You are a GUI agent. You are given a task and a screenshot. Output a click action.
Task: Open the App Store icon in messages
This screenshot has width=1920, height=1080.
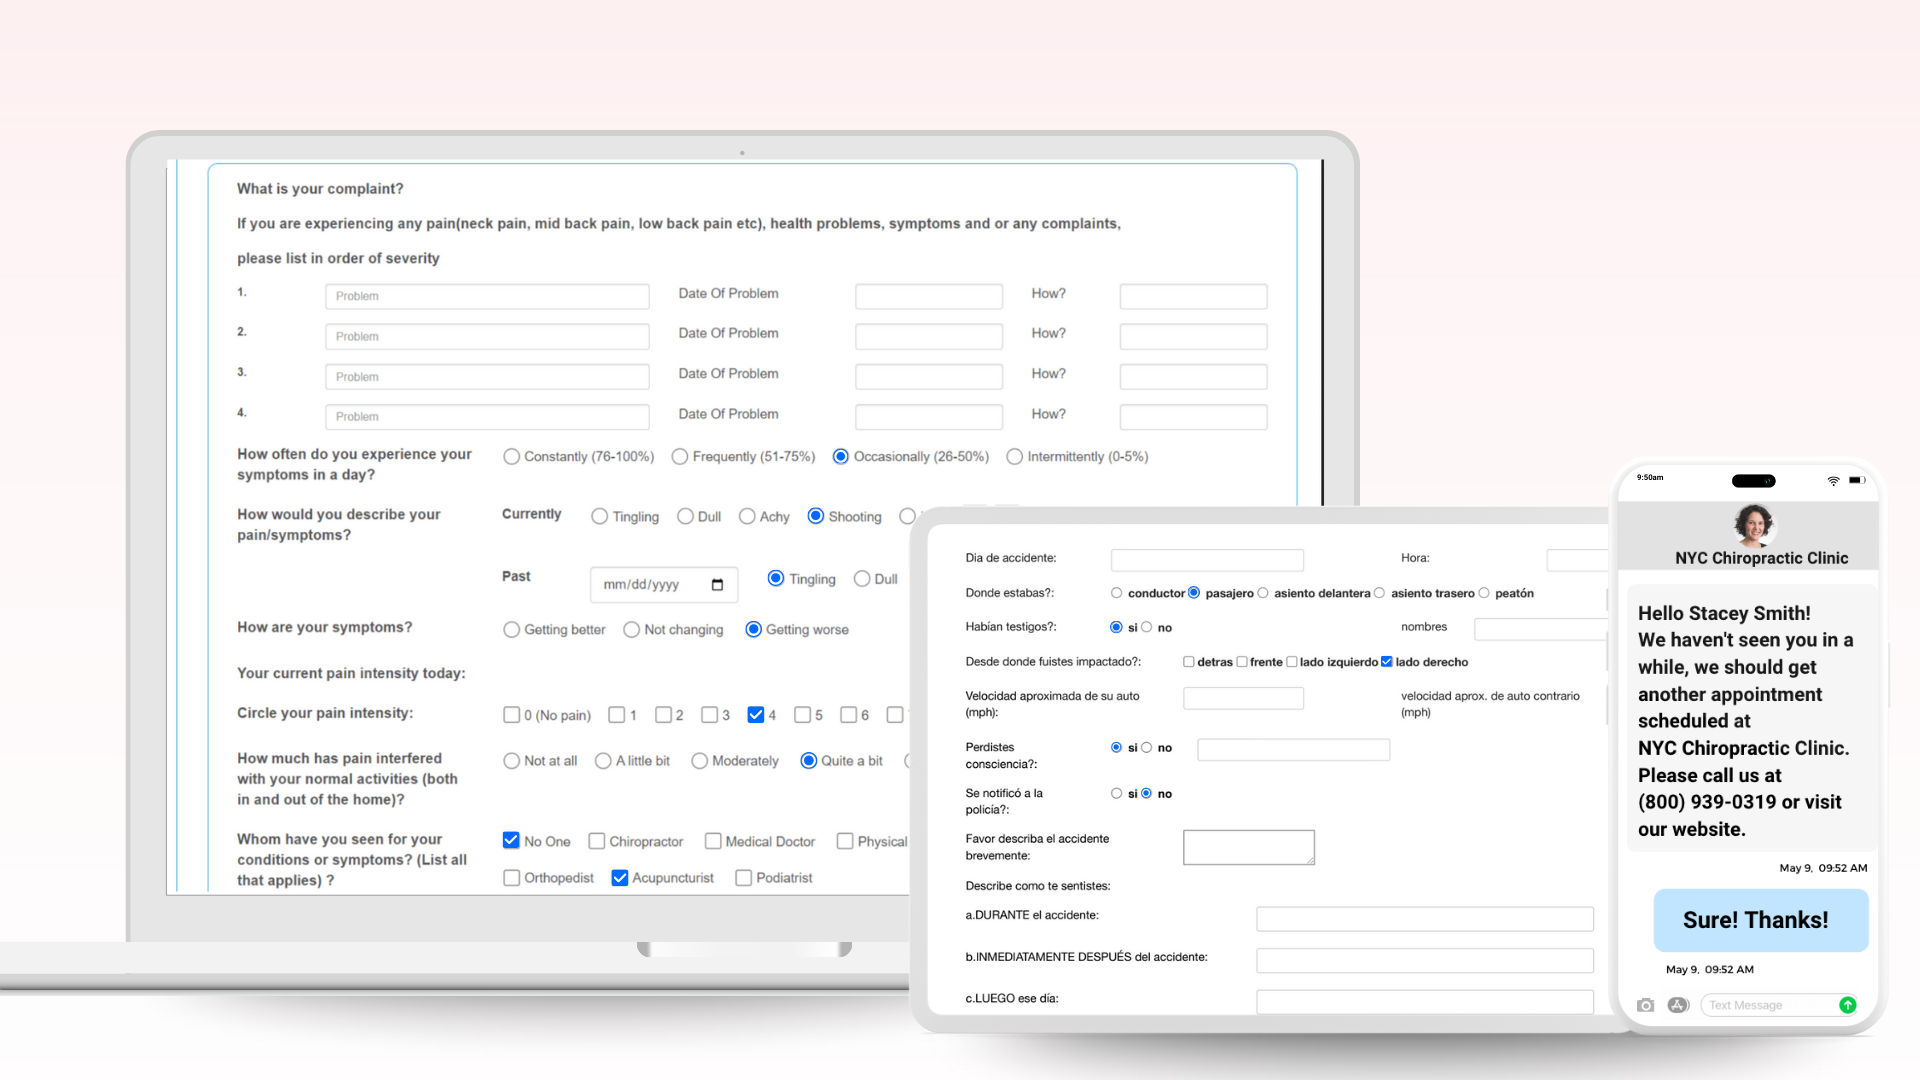(1678, 1005)
